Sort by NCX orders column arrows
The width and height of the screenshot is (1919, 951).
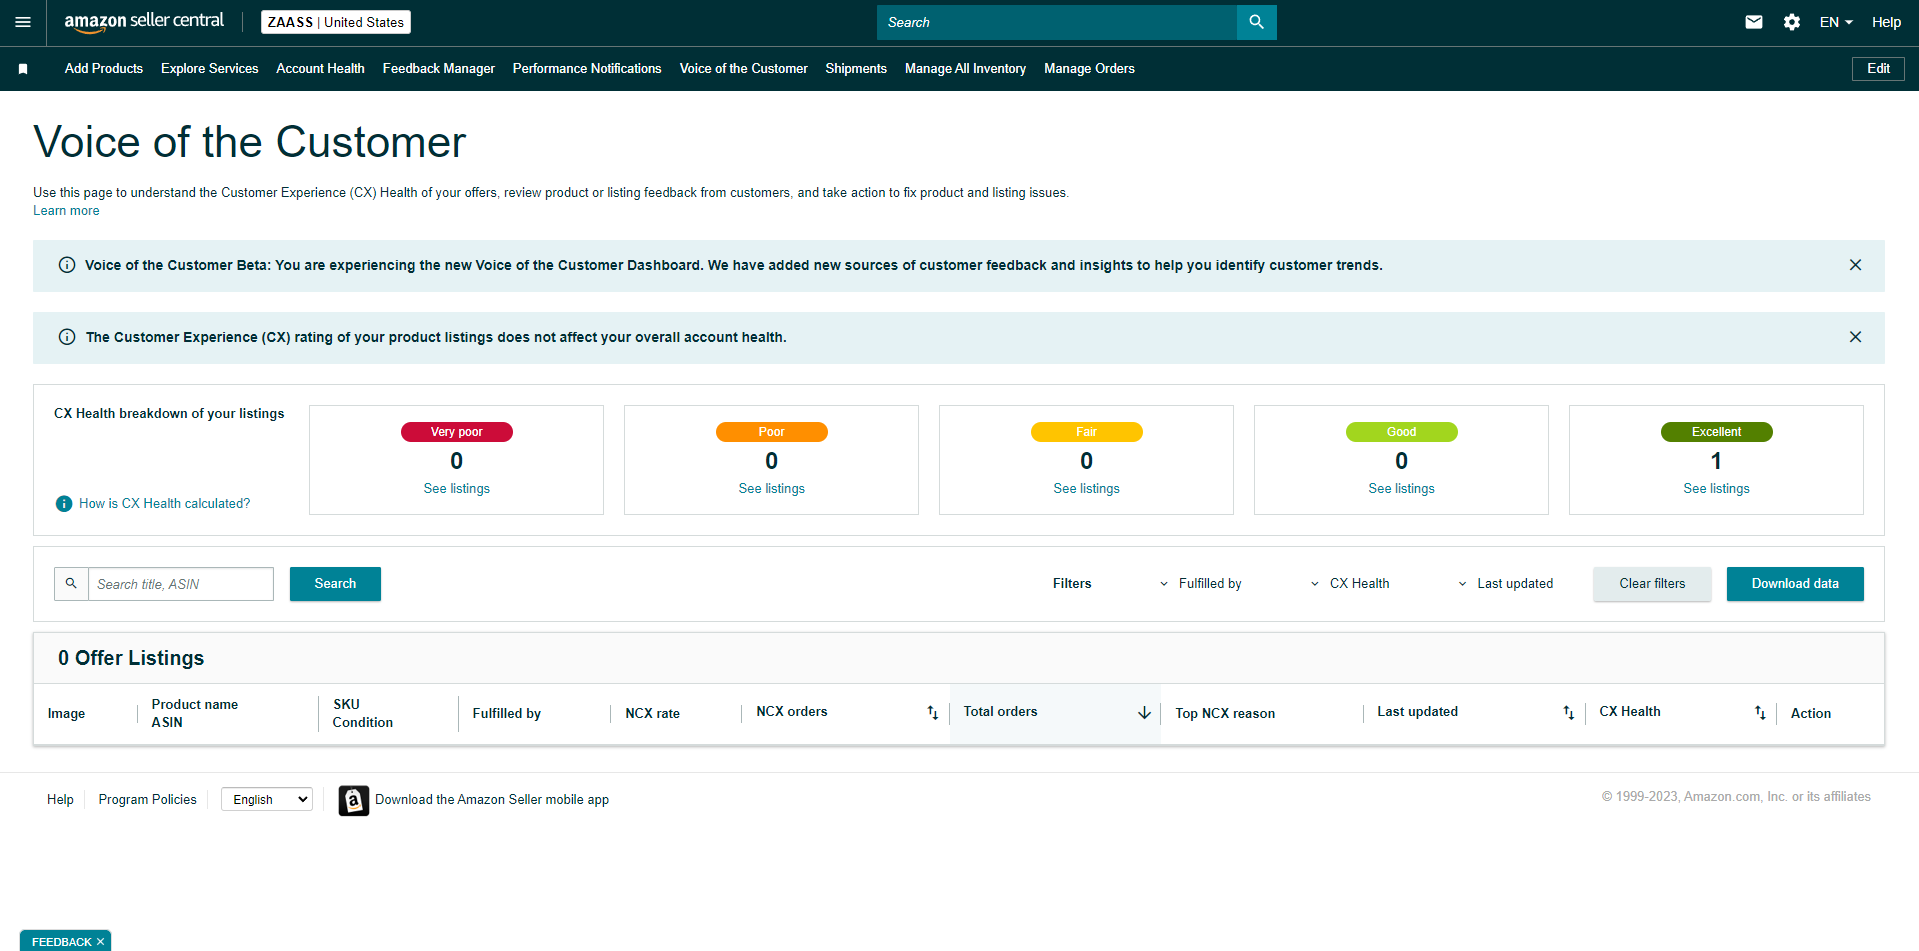[932, 713]
